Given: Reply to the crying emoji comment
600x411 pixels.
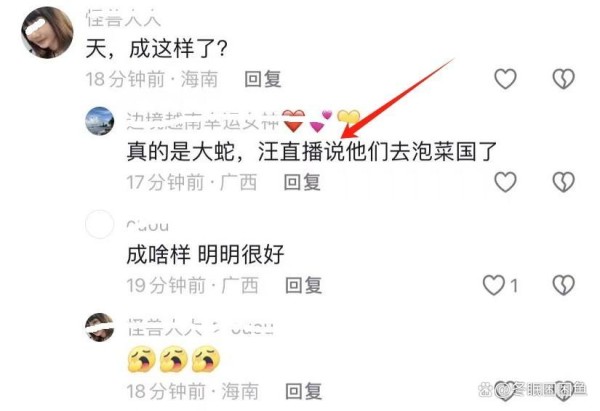Looking at the screenshot, I should pyautogui.click(x=304, y=391).
